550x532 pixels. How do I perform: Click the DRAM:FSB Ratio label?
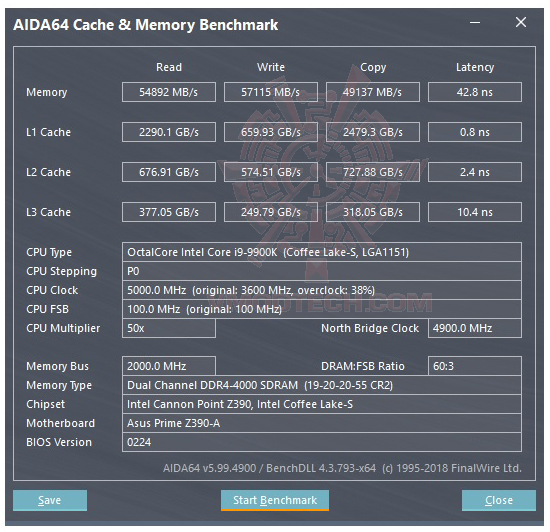coord(363,366)
